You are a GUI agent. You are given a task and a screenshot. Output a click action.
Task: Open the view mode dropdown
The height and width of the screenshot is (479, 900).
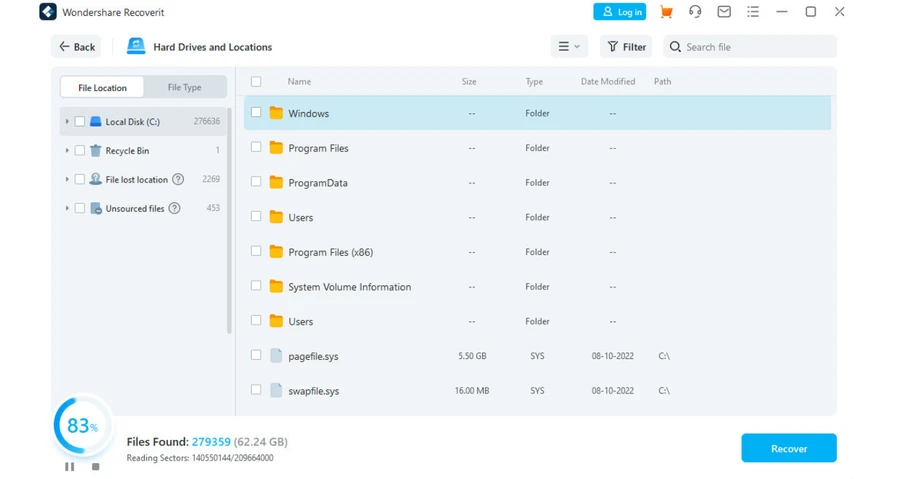point(569,46)
